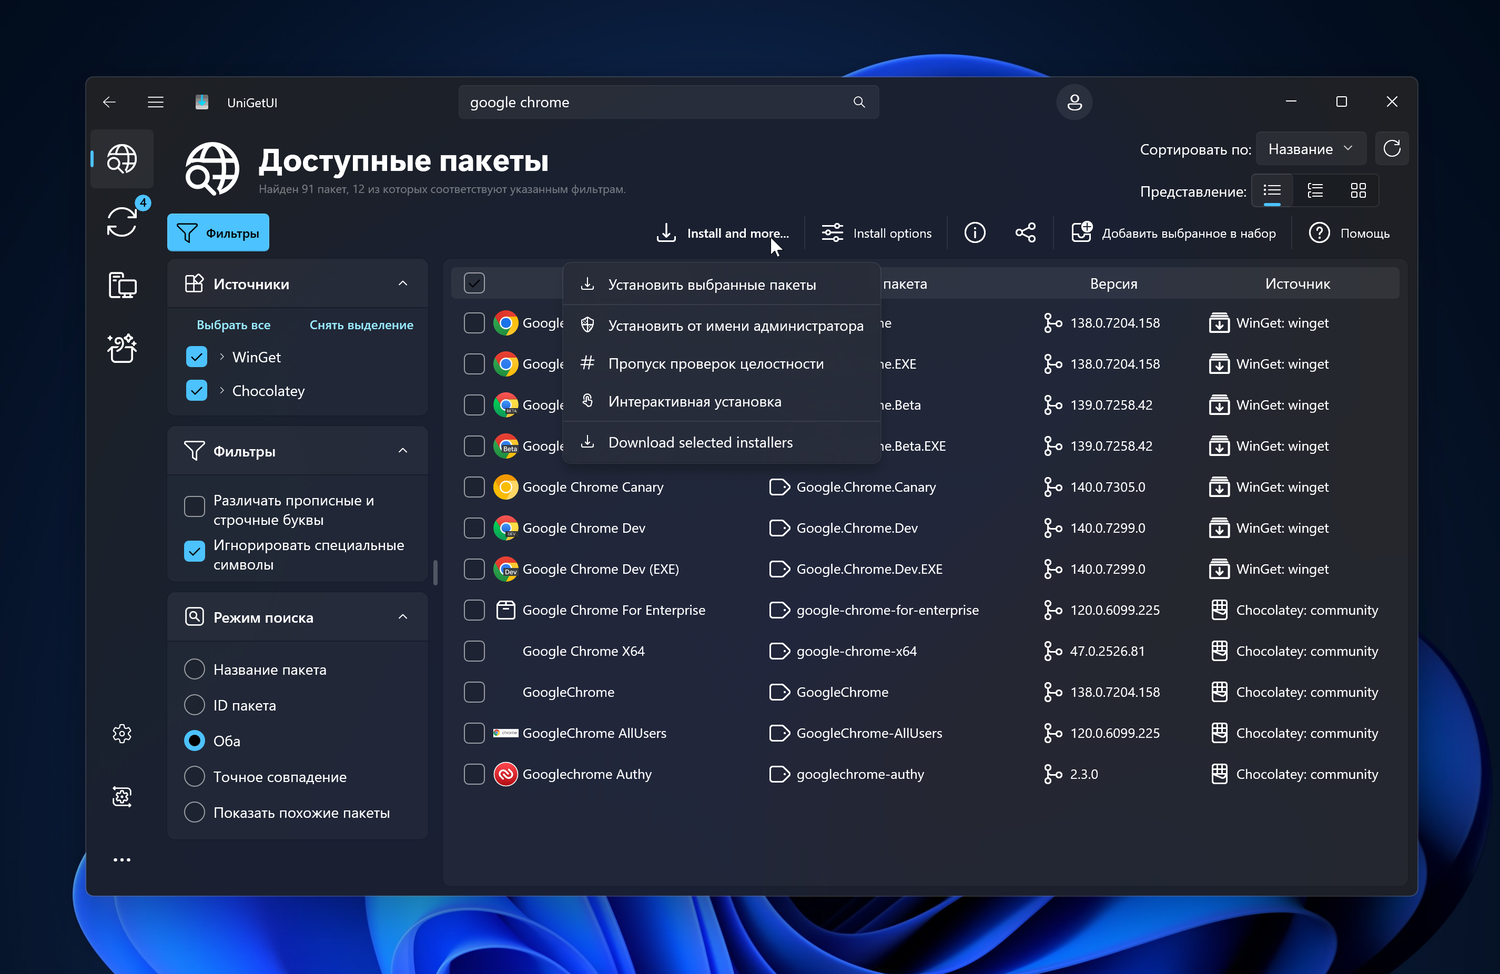The height and width of the screenshot is (974, 1500).
Task: Click the 'Google.Chrome.Dev.EXE' package ID
Action: pos(869,569)
